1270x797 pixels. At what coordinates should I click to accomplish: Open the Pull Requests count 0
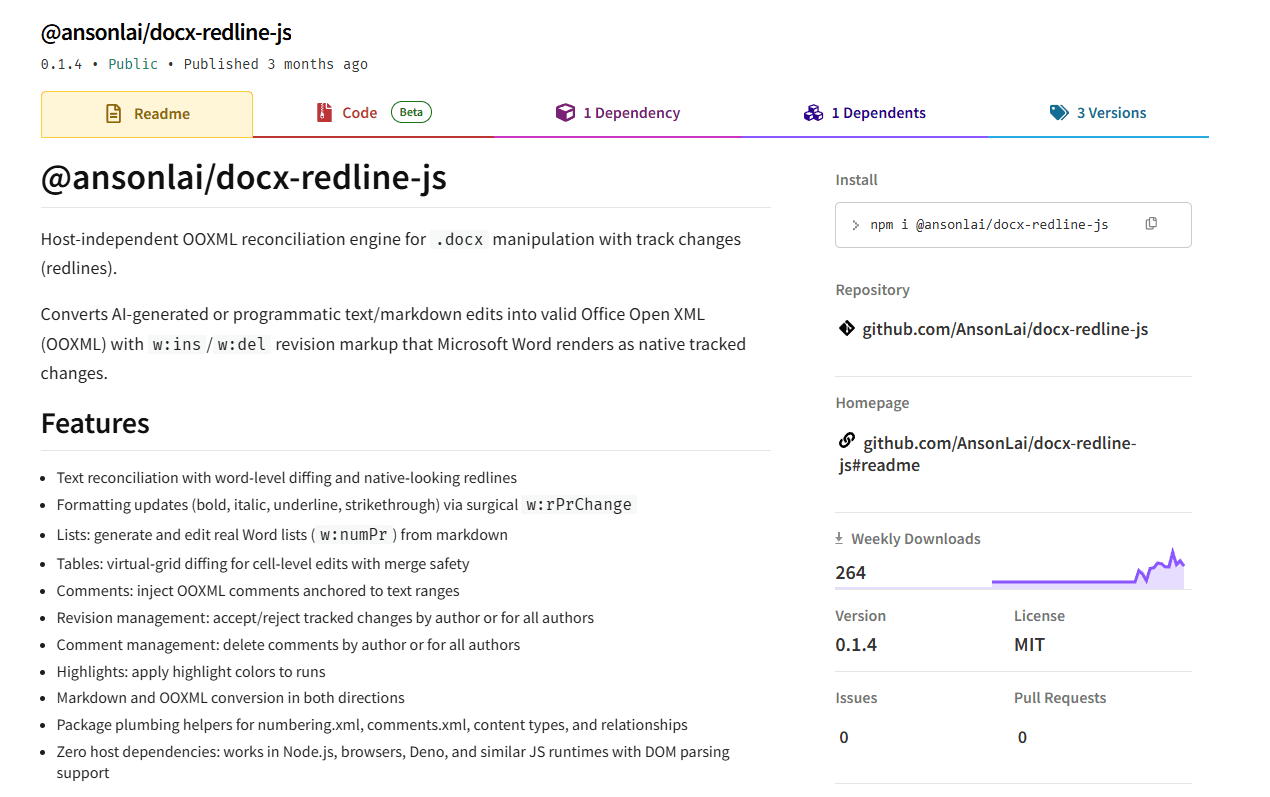(x=1022, y=737)
